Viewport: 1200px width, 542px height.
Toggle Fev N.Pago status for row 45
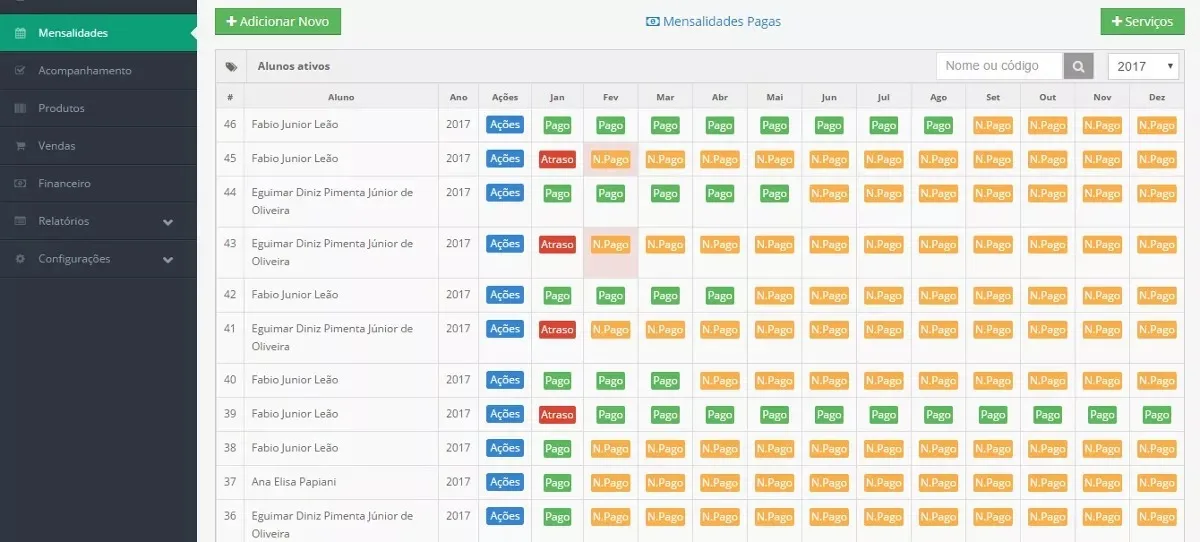610,160
